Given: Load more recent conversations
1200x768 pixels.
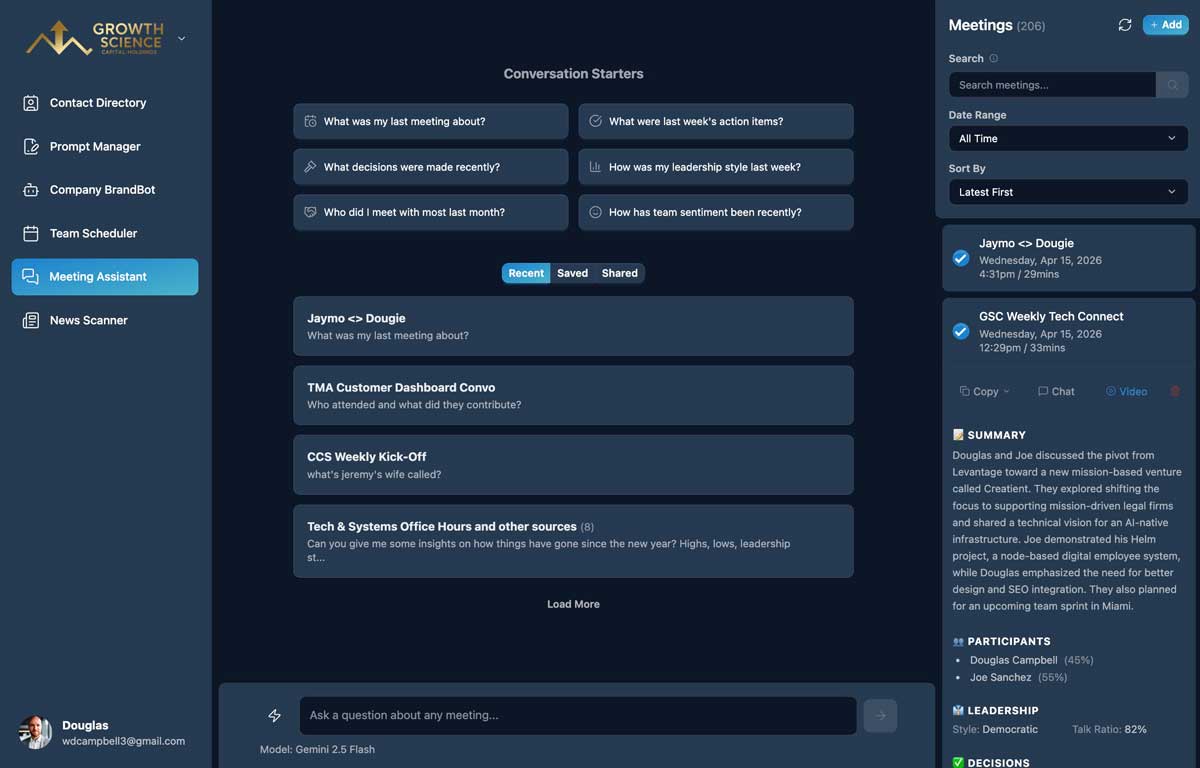Looking at the screenshot, I should (x=573, y=604).
